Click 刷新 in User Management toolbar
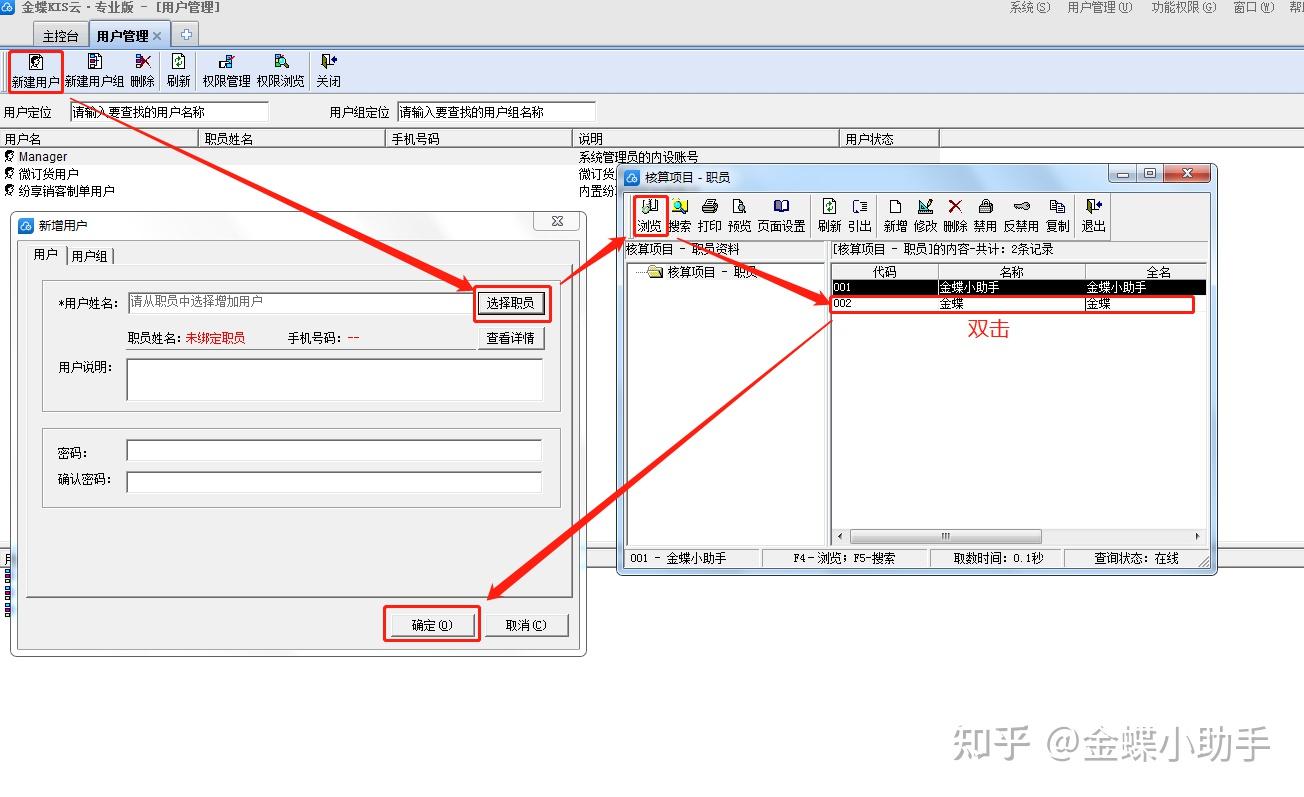 click(x=178, y=71)
